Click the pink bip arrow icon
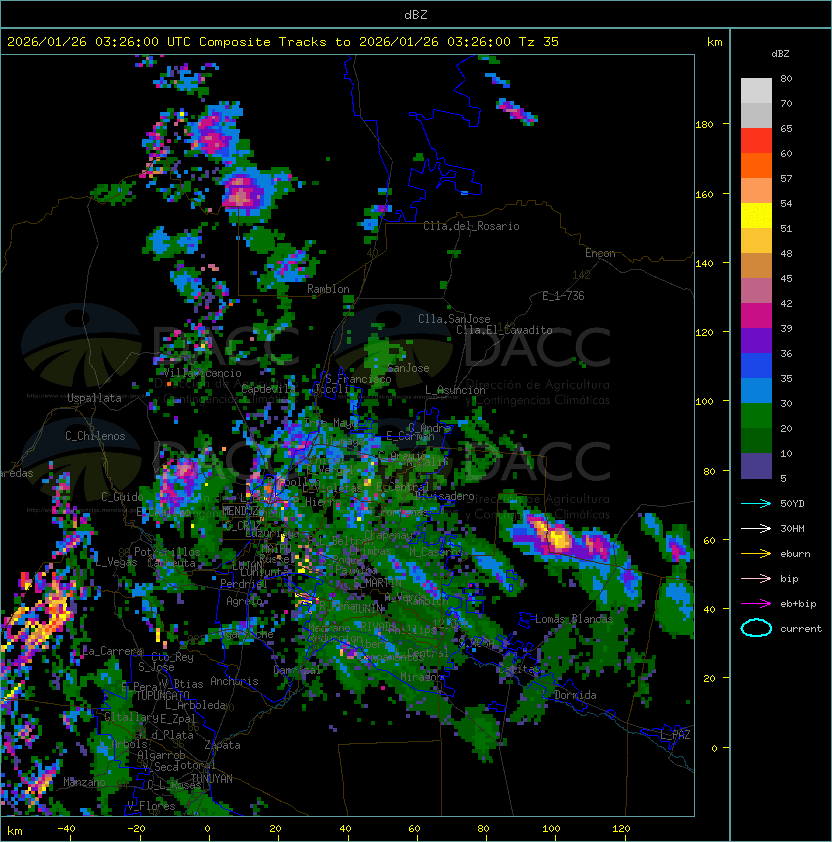Viewport: 832px width, 842px height. pyautogui.click(x=756, y=578)
